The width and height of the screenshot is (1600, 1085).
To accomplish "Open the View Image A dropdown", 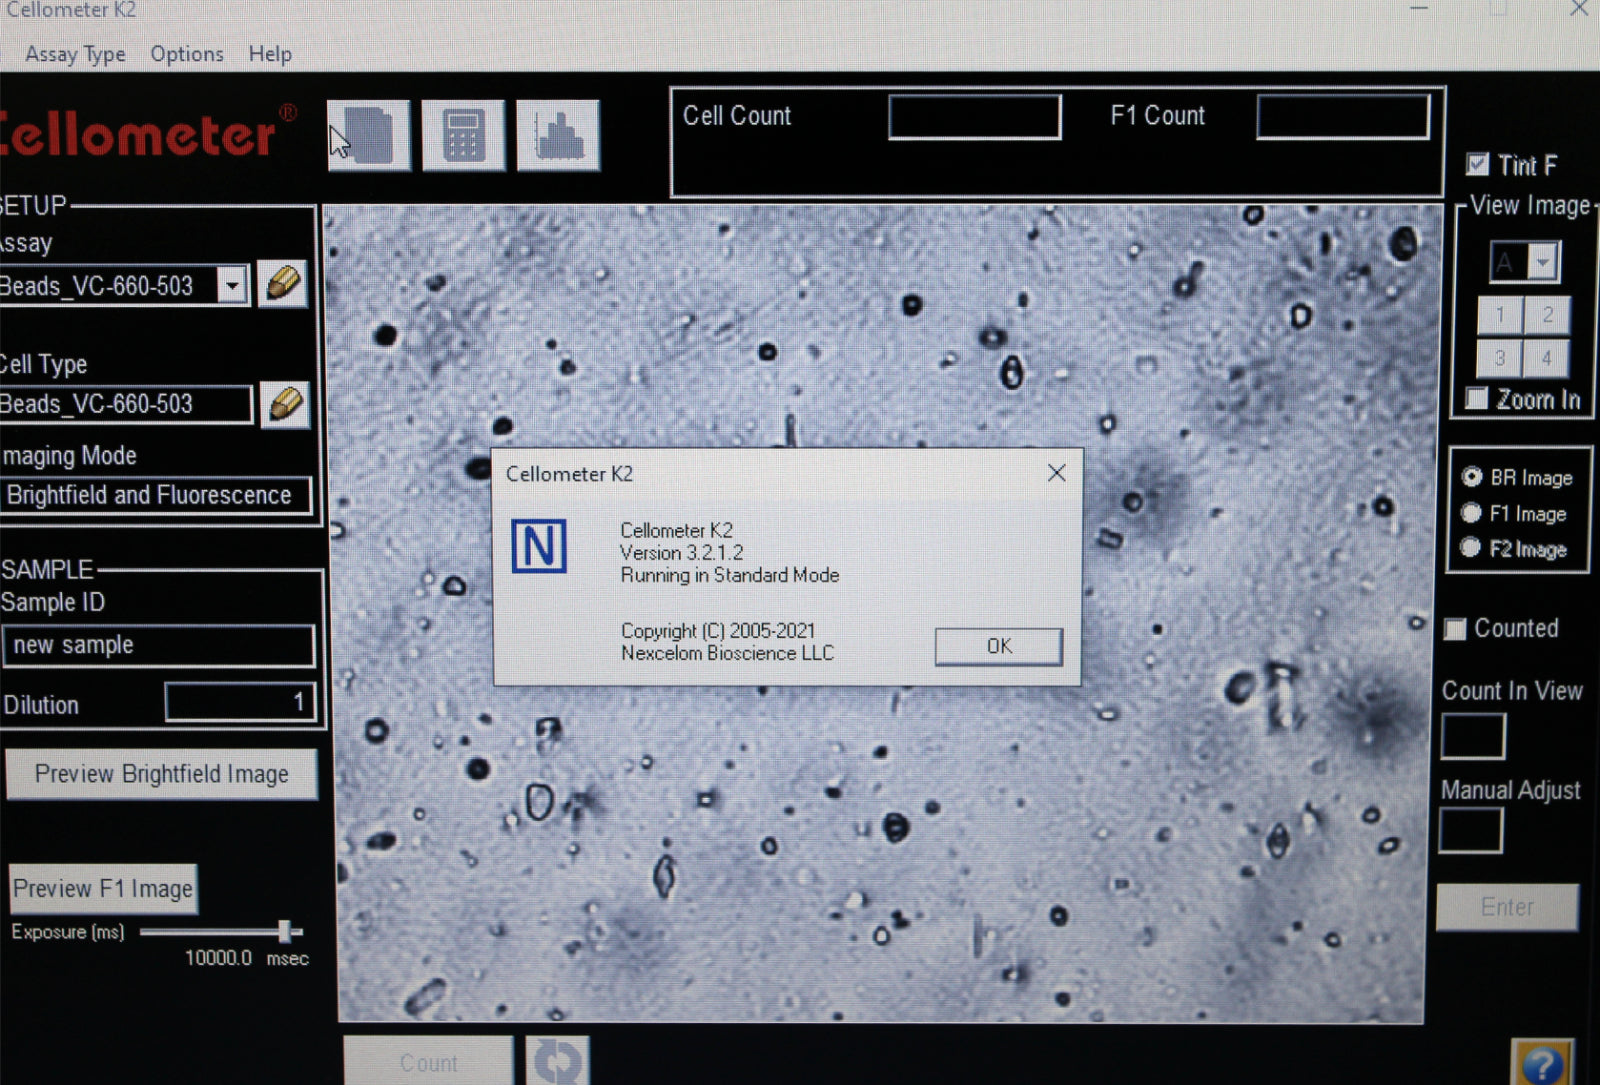I will 1543,262.
